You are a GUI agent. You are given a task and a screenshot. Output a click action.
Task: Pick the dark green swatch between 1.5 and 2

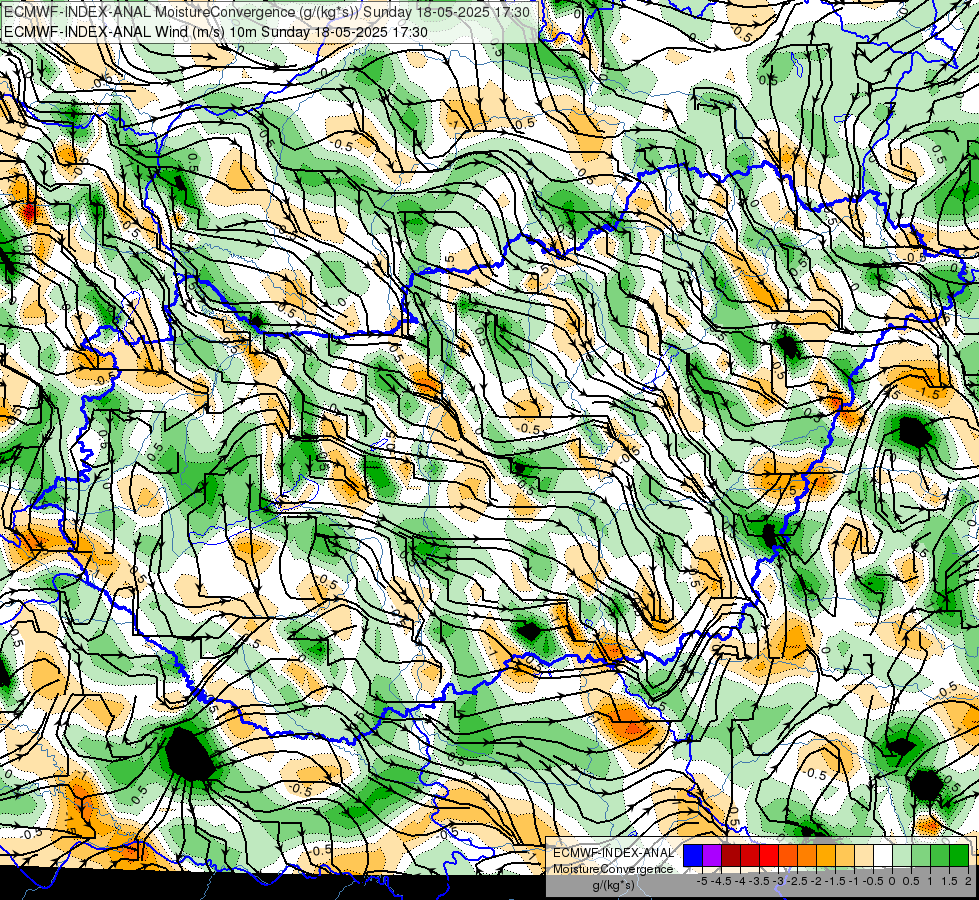pyautogui.click(x=959, y=856)
